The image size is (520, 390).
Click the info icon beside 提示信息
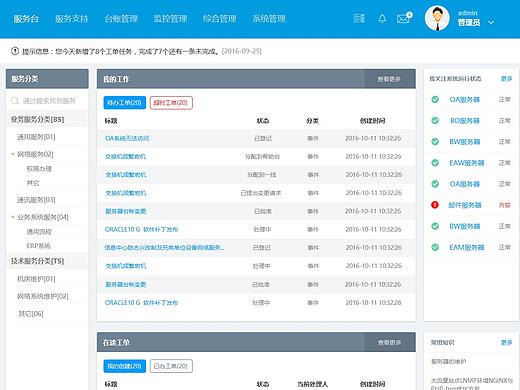pos(15,51)
